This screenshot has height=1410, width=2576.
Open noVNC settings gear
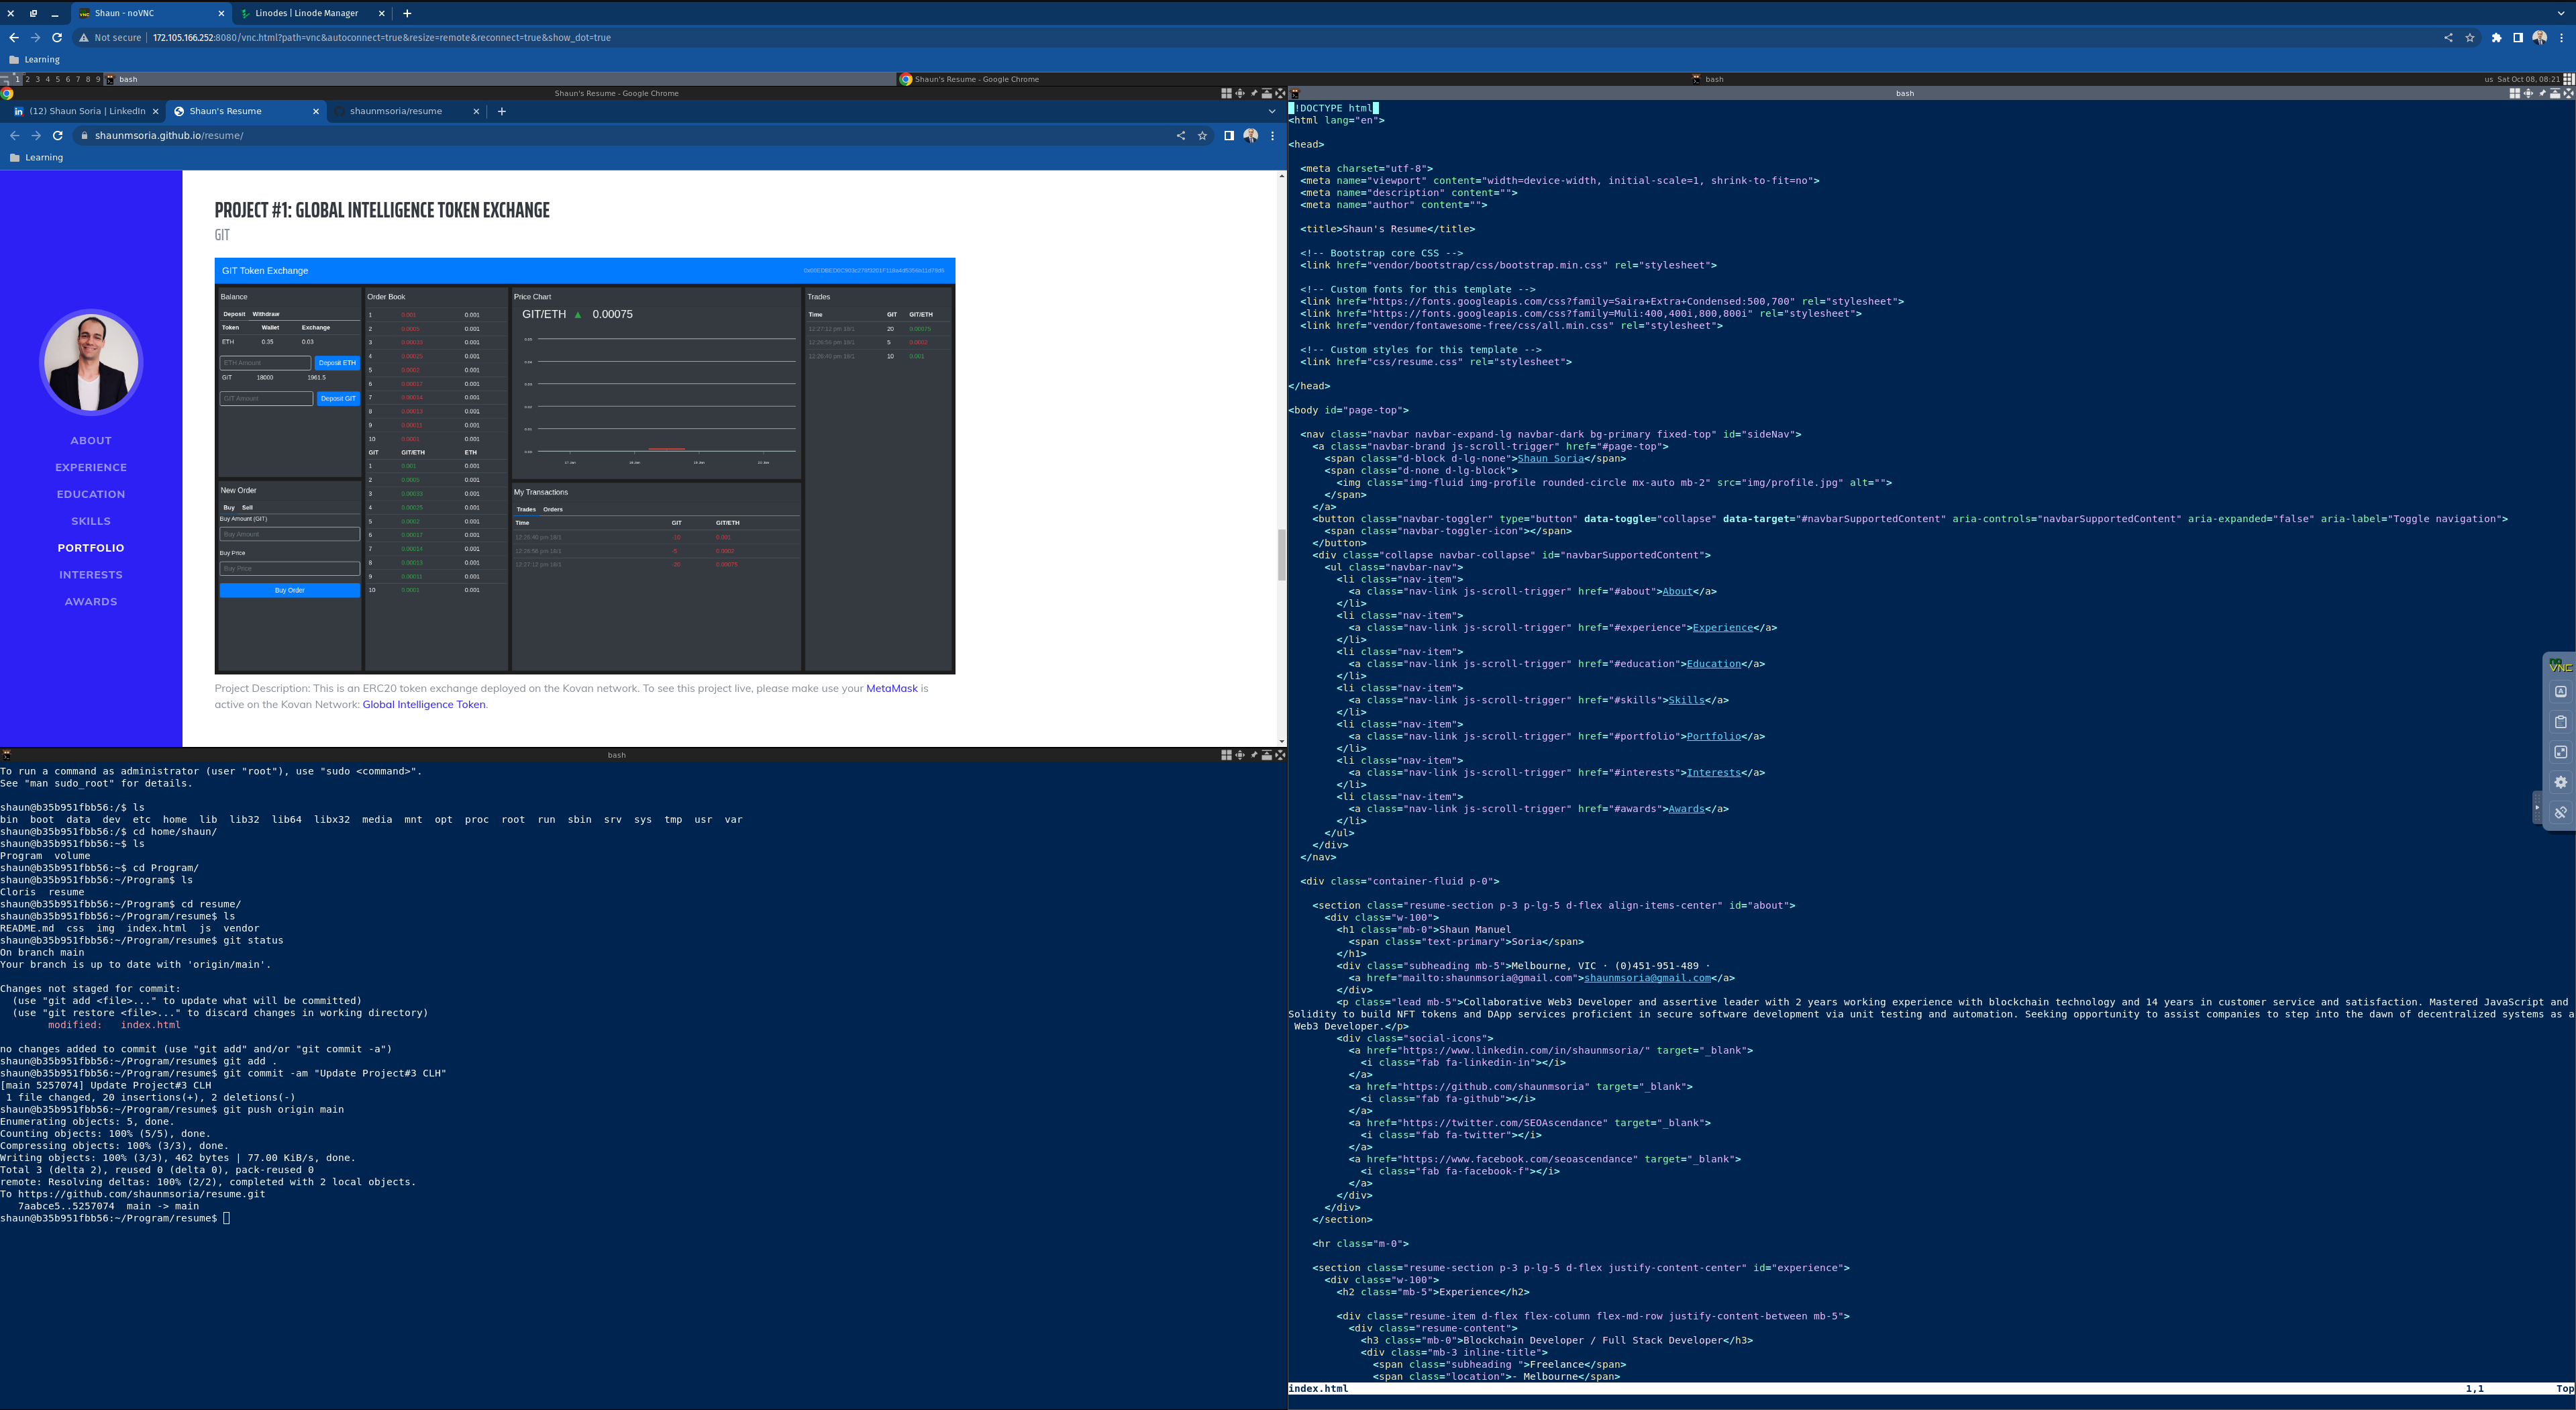point(2560,782)
